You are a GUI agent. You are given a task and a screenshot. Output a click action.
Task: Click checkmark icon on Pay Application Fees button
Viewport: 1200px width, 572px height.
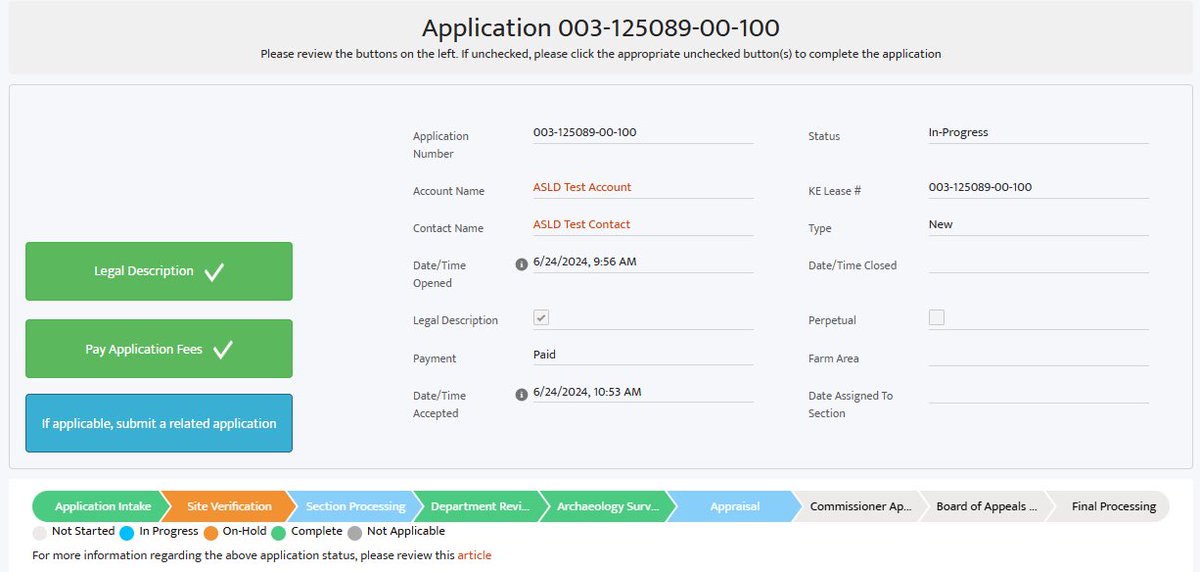(x=222, y=350)
